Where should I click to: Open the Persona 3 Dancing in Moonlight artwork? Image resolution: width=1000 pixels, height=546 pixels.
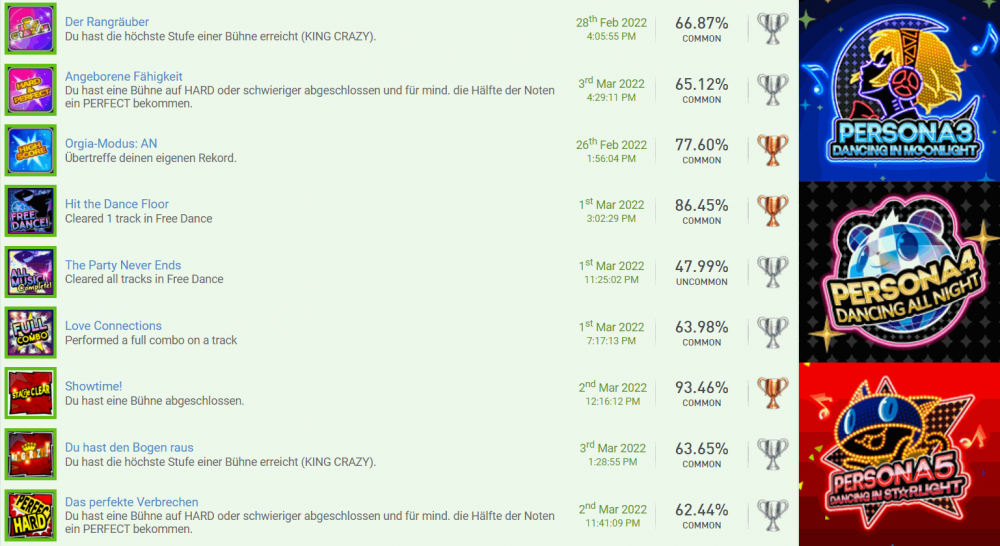pos(899,90)
